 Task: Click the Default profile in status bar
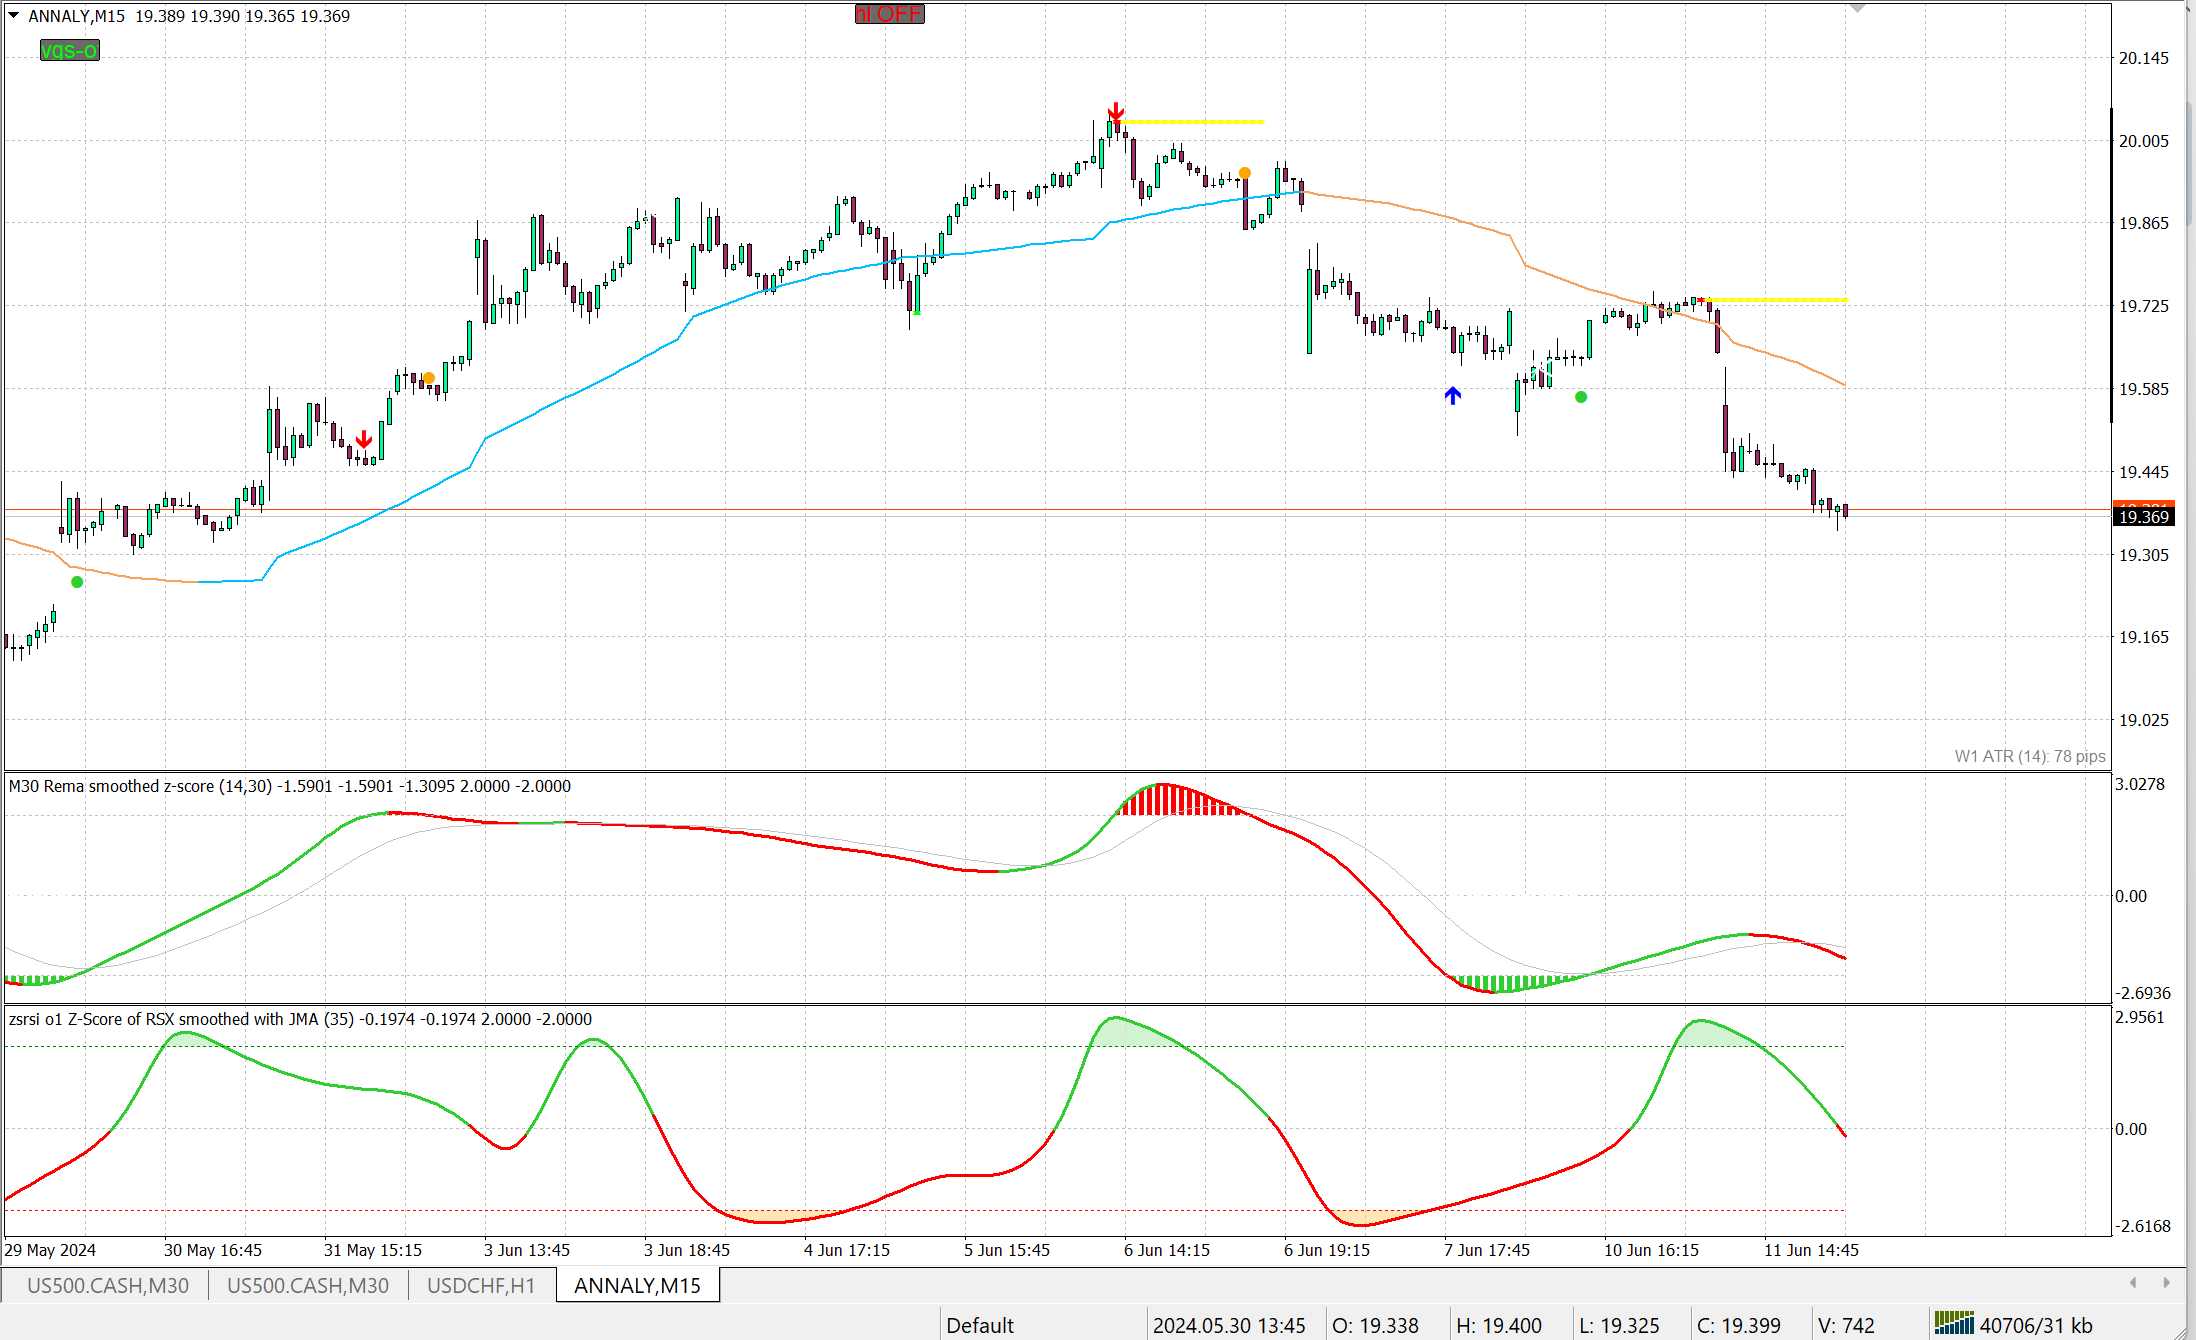tap(979, 1325)
